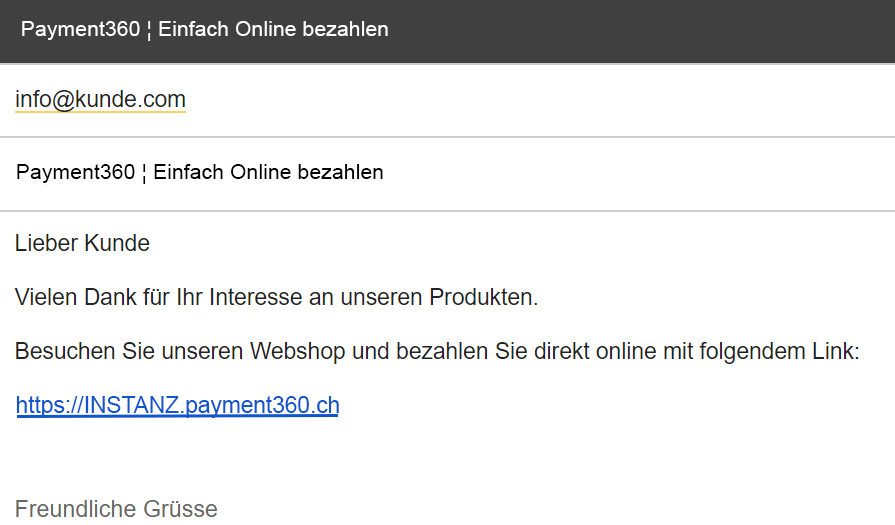Open the https://INSTANZ.payment360.ch link
Screen dimensions: 895x525
point(177,405)
